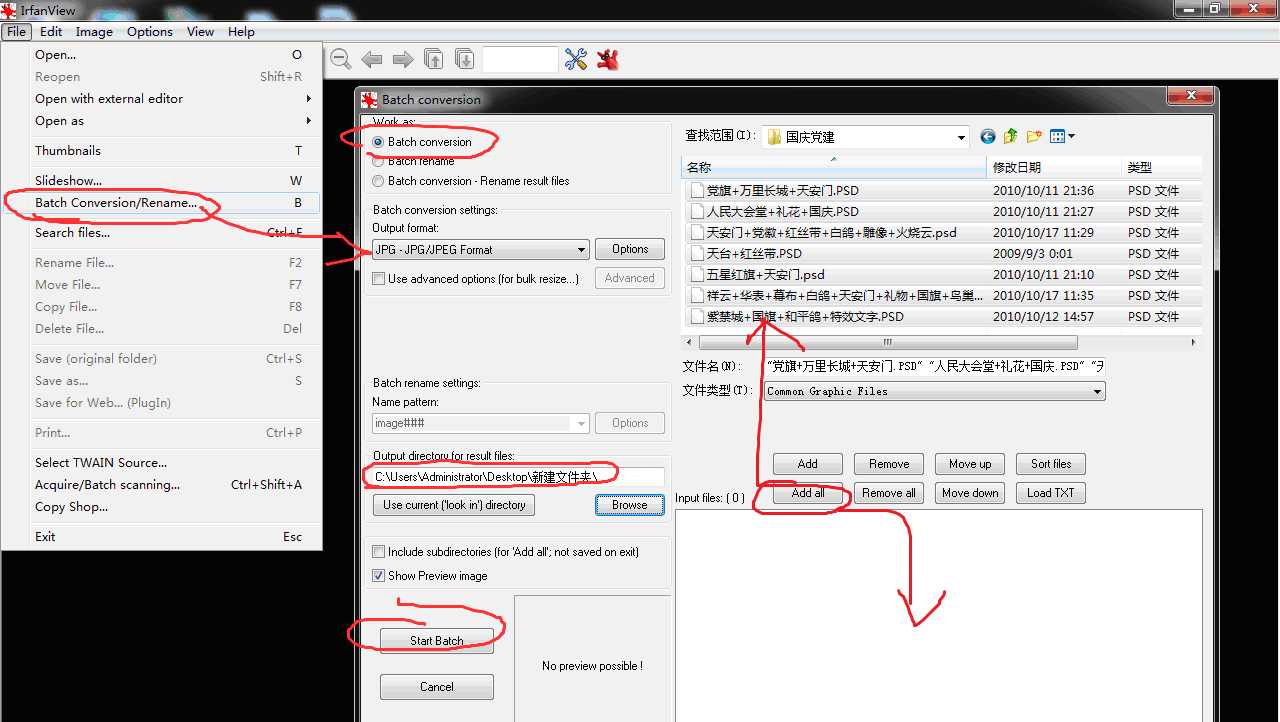This screenshot has width=1280, height=722.
Task: Open the Options menu in menu bar
Action: [x=150, y=32]
